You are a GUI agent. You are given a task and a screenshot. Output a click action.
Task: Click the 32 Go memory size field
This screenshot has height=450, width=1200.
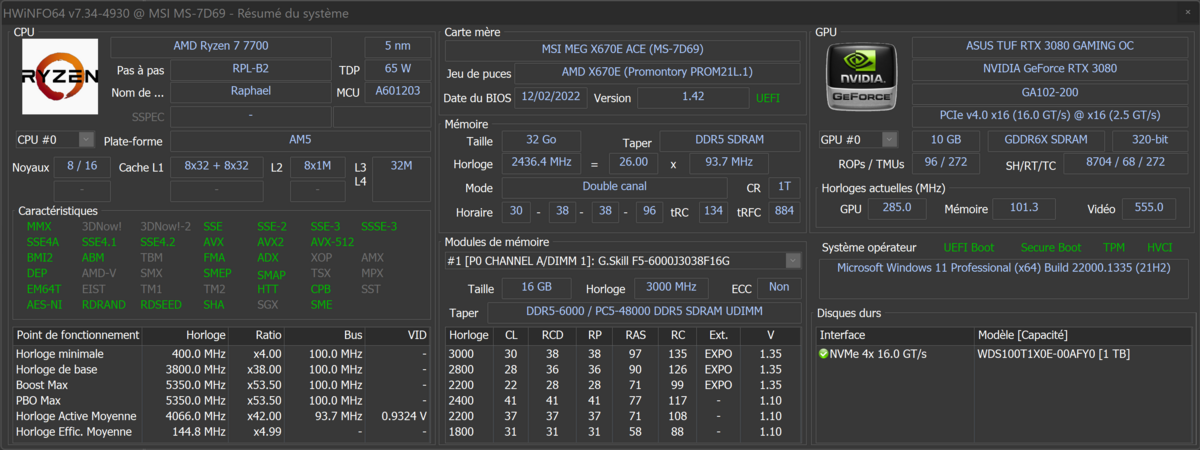click(540, 141)
